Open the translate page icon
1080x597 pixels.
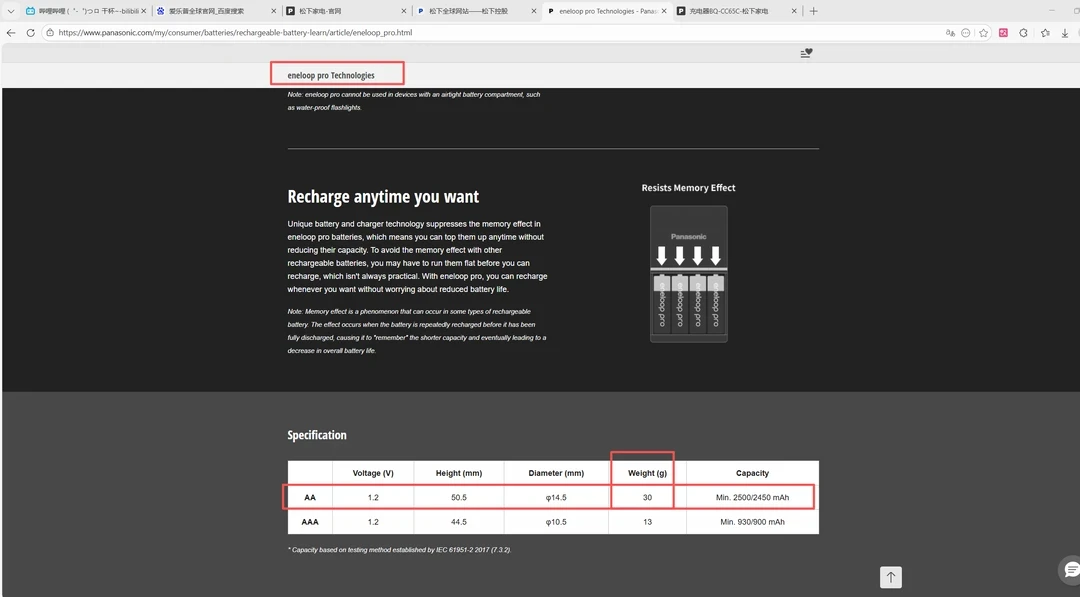point(951,32)
